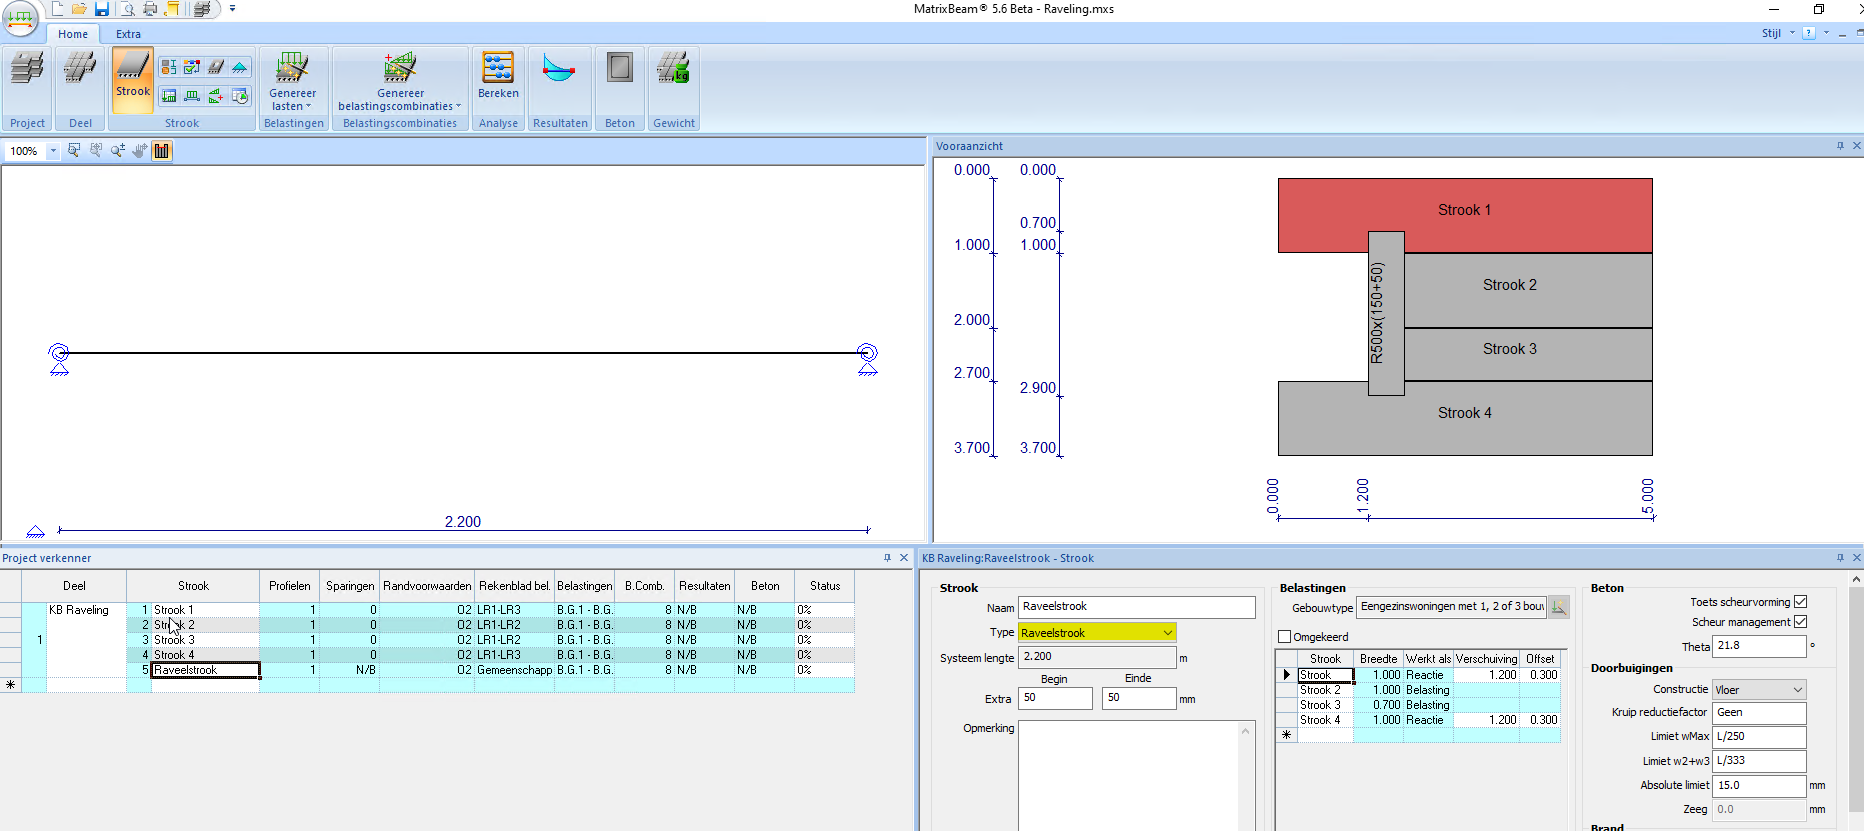Toggle the Scheur management checkbox
This screenshot has width=1864, height=831.
coord(1800,622)
